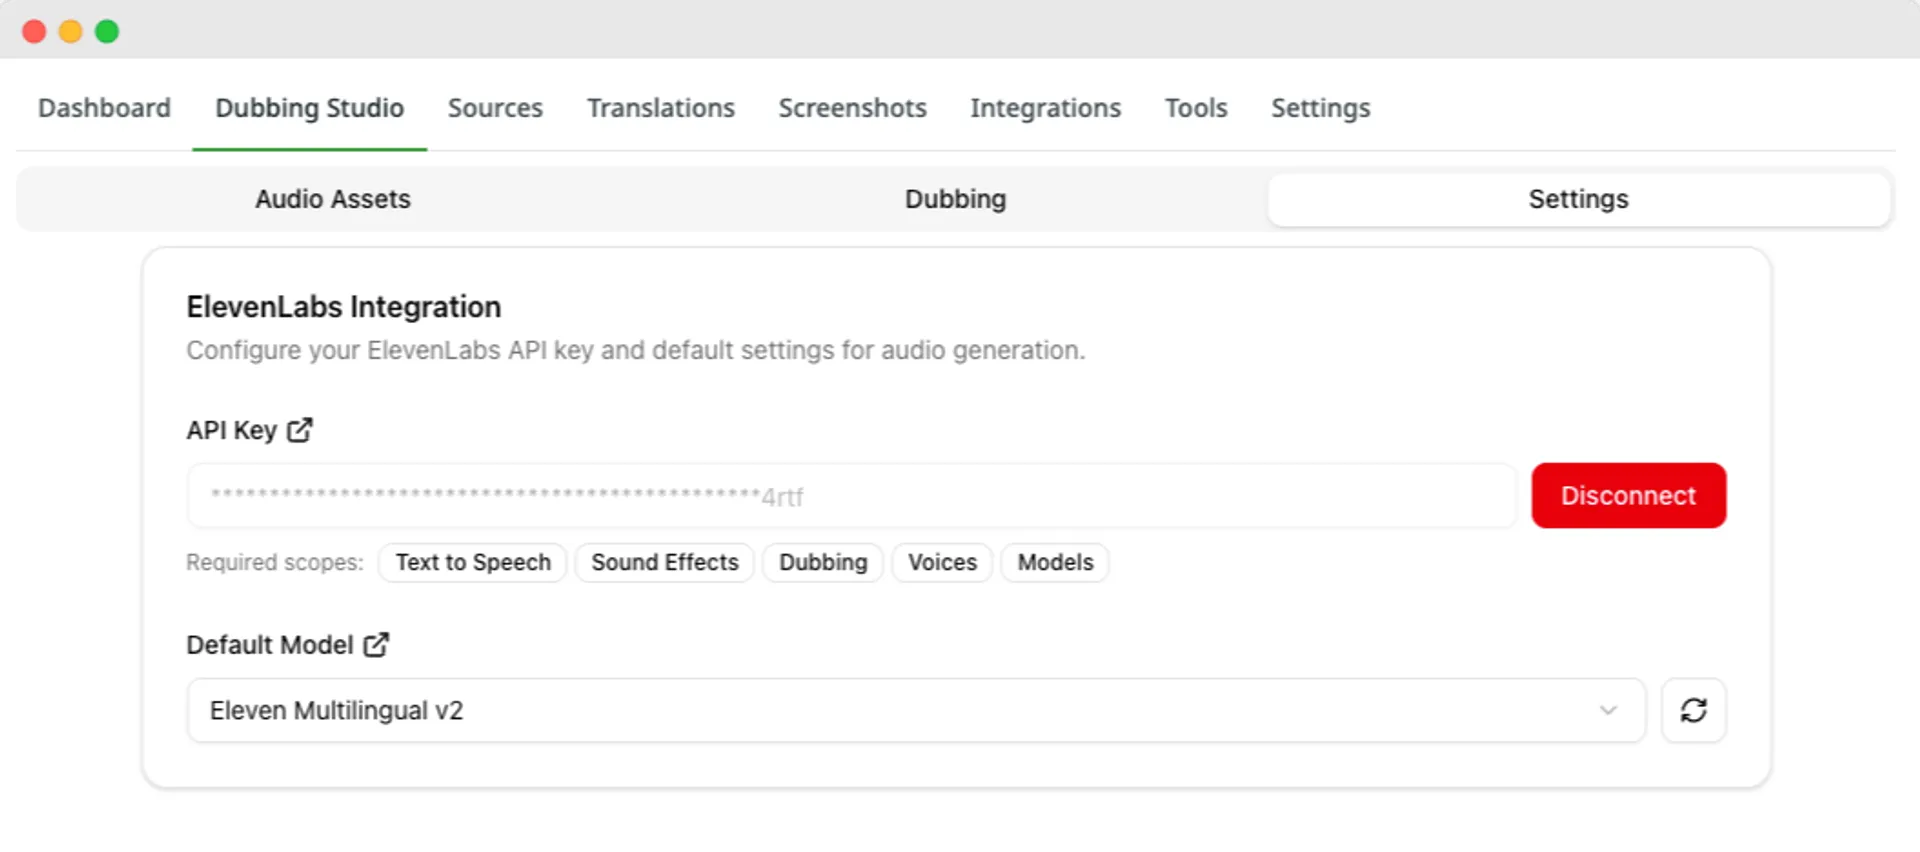Click the Text to Speech scope badge
Viewport: 1920px width, 852px height.
pos(473,563)
